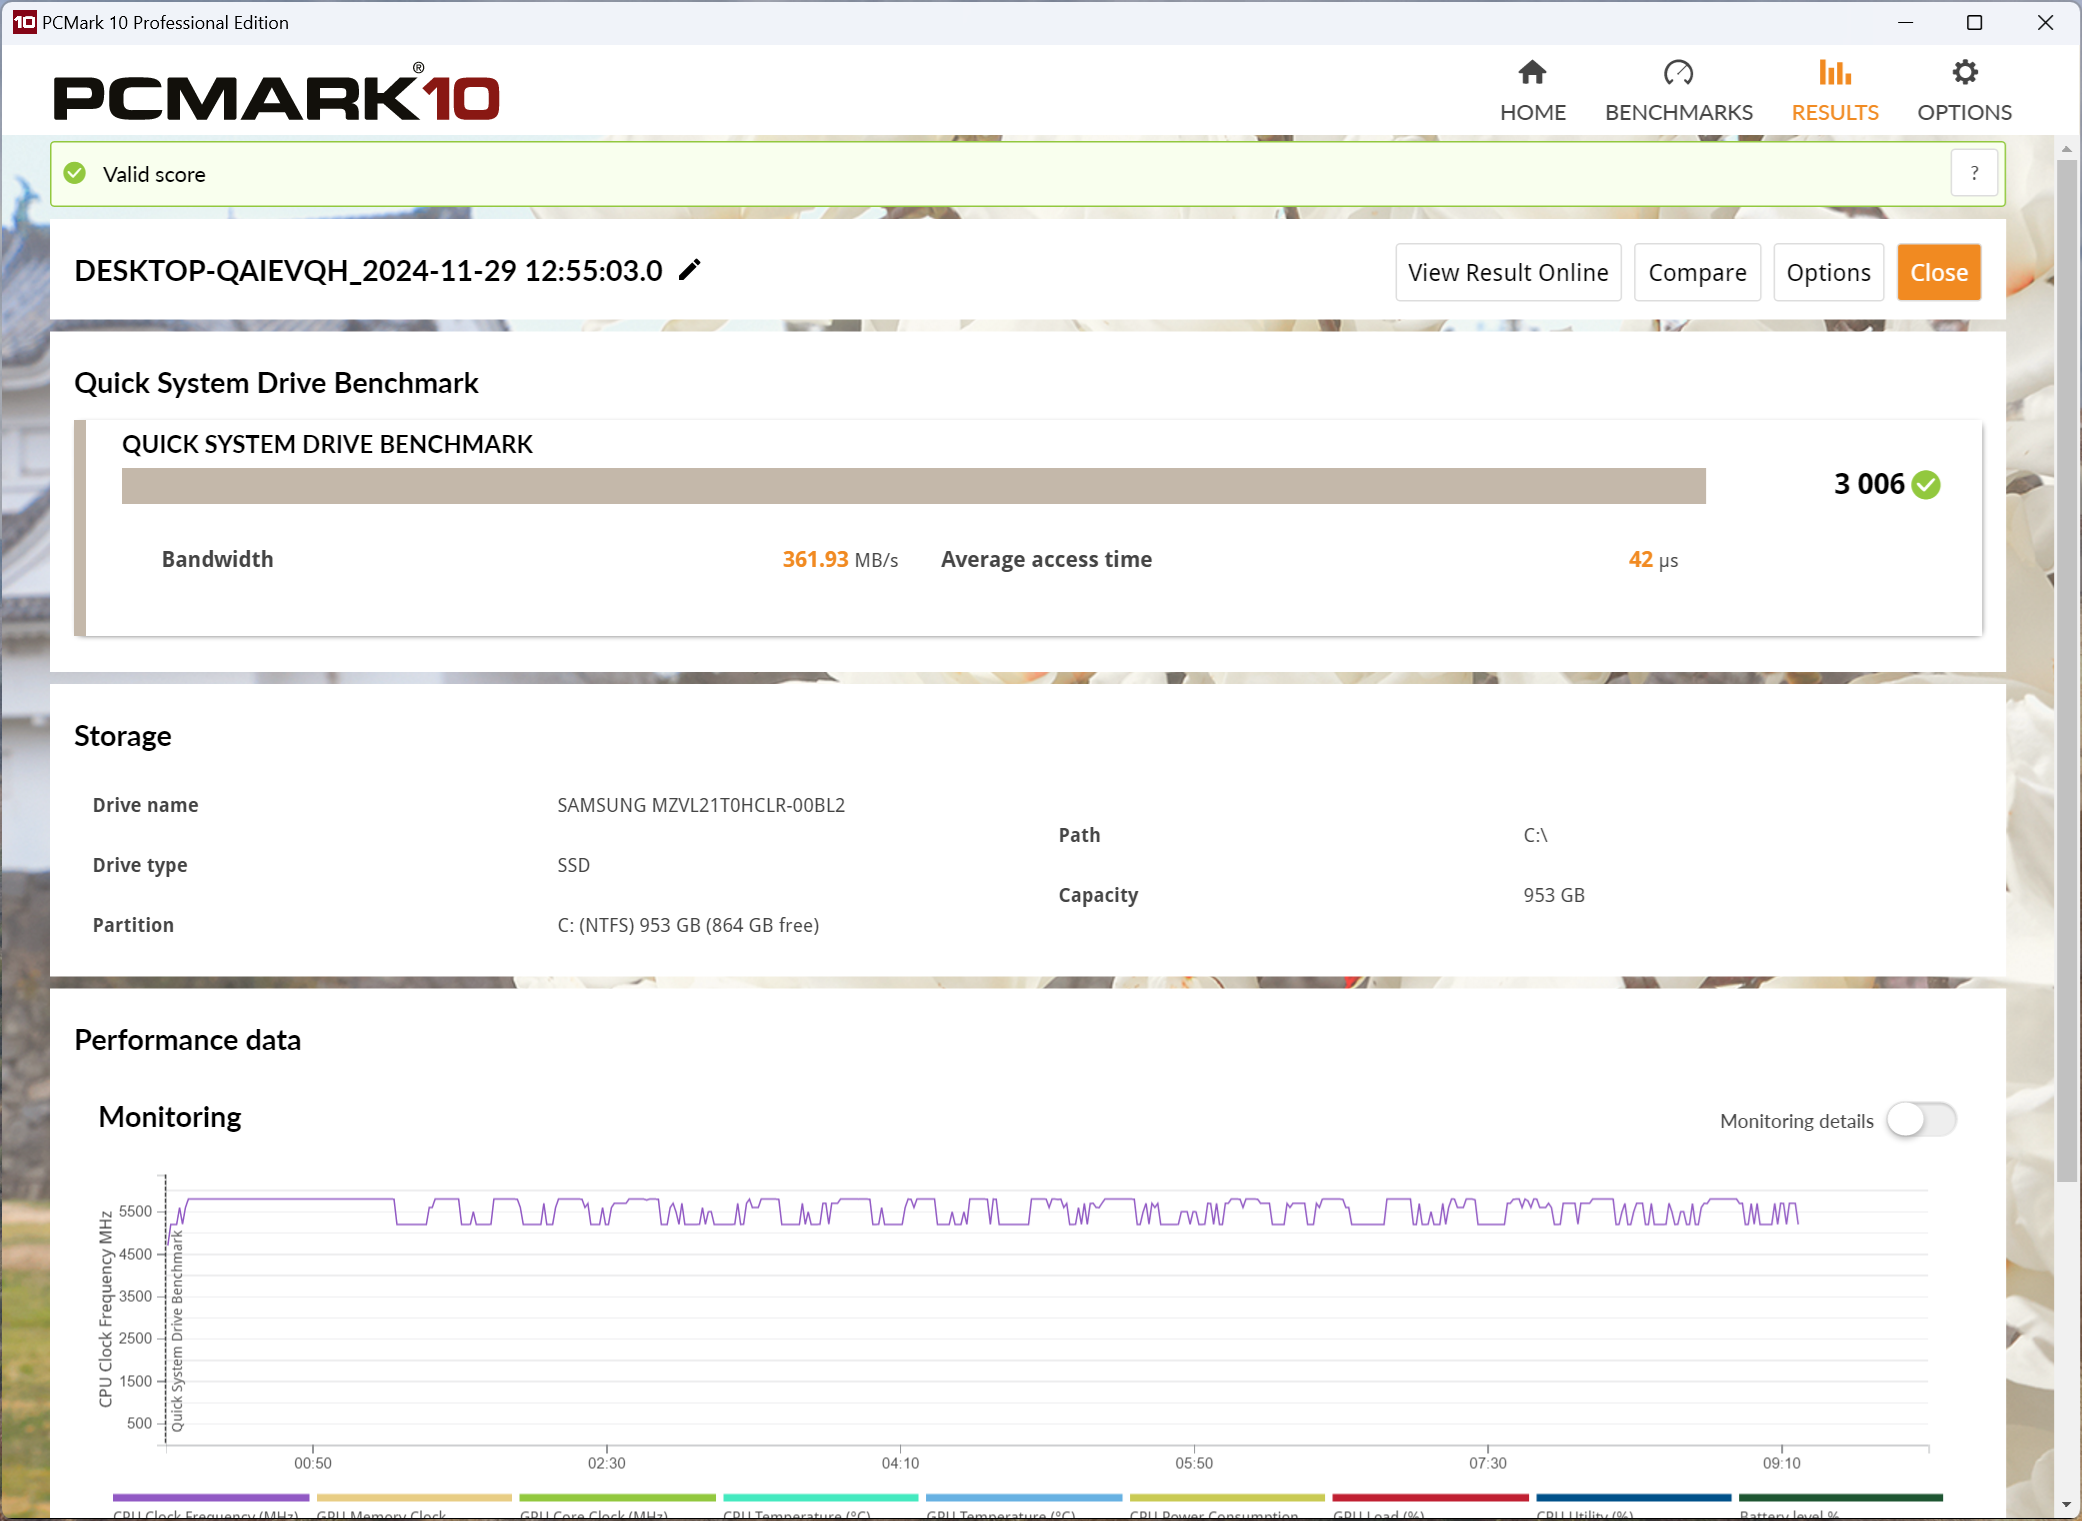Click the pencil icon to rename result
Viewport: 2082px width, 1521px height.
(x=690, y=270)
